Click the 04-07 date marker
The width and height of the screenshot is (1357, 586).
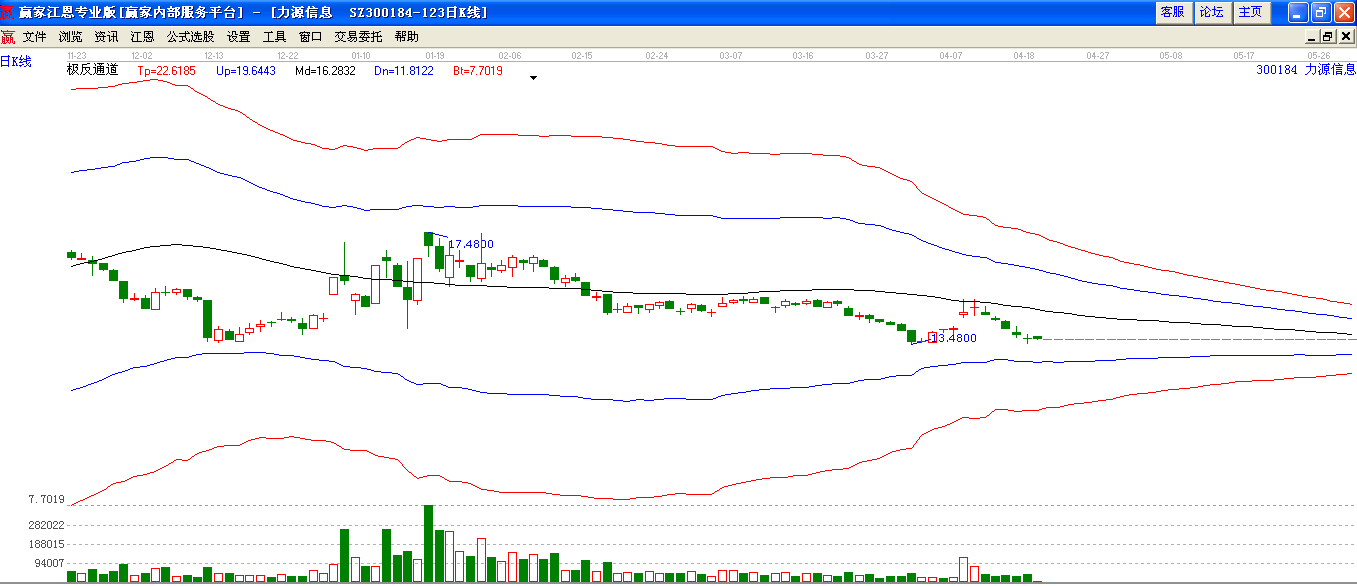tap(951, 56)
